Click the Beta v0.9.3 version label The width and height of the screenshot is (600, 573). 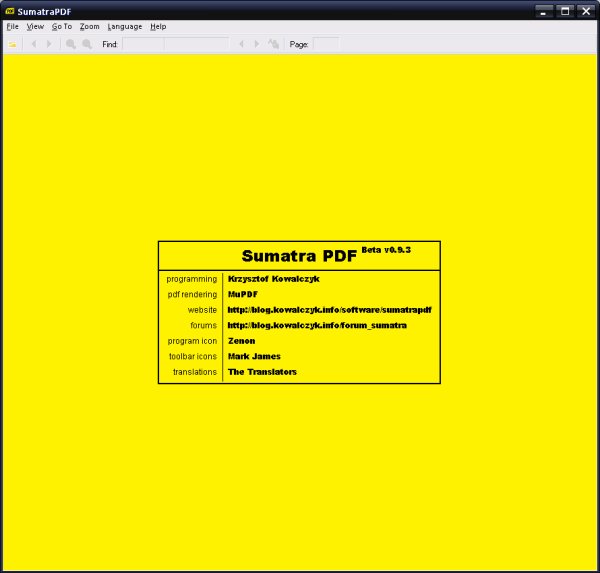386,250
